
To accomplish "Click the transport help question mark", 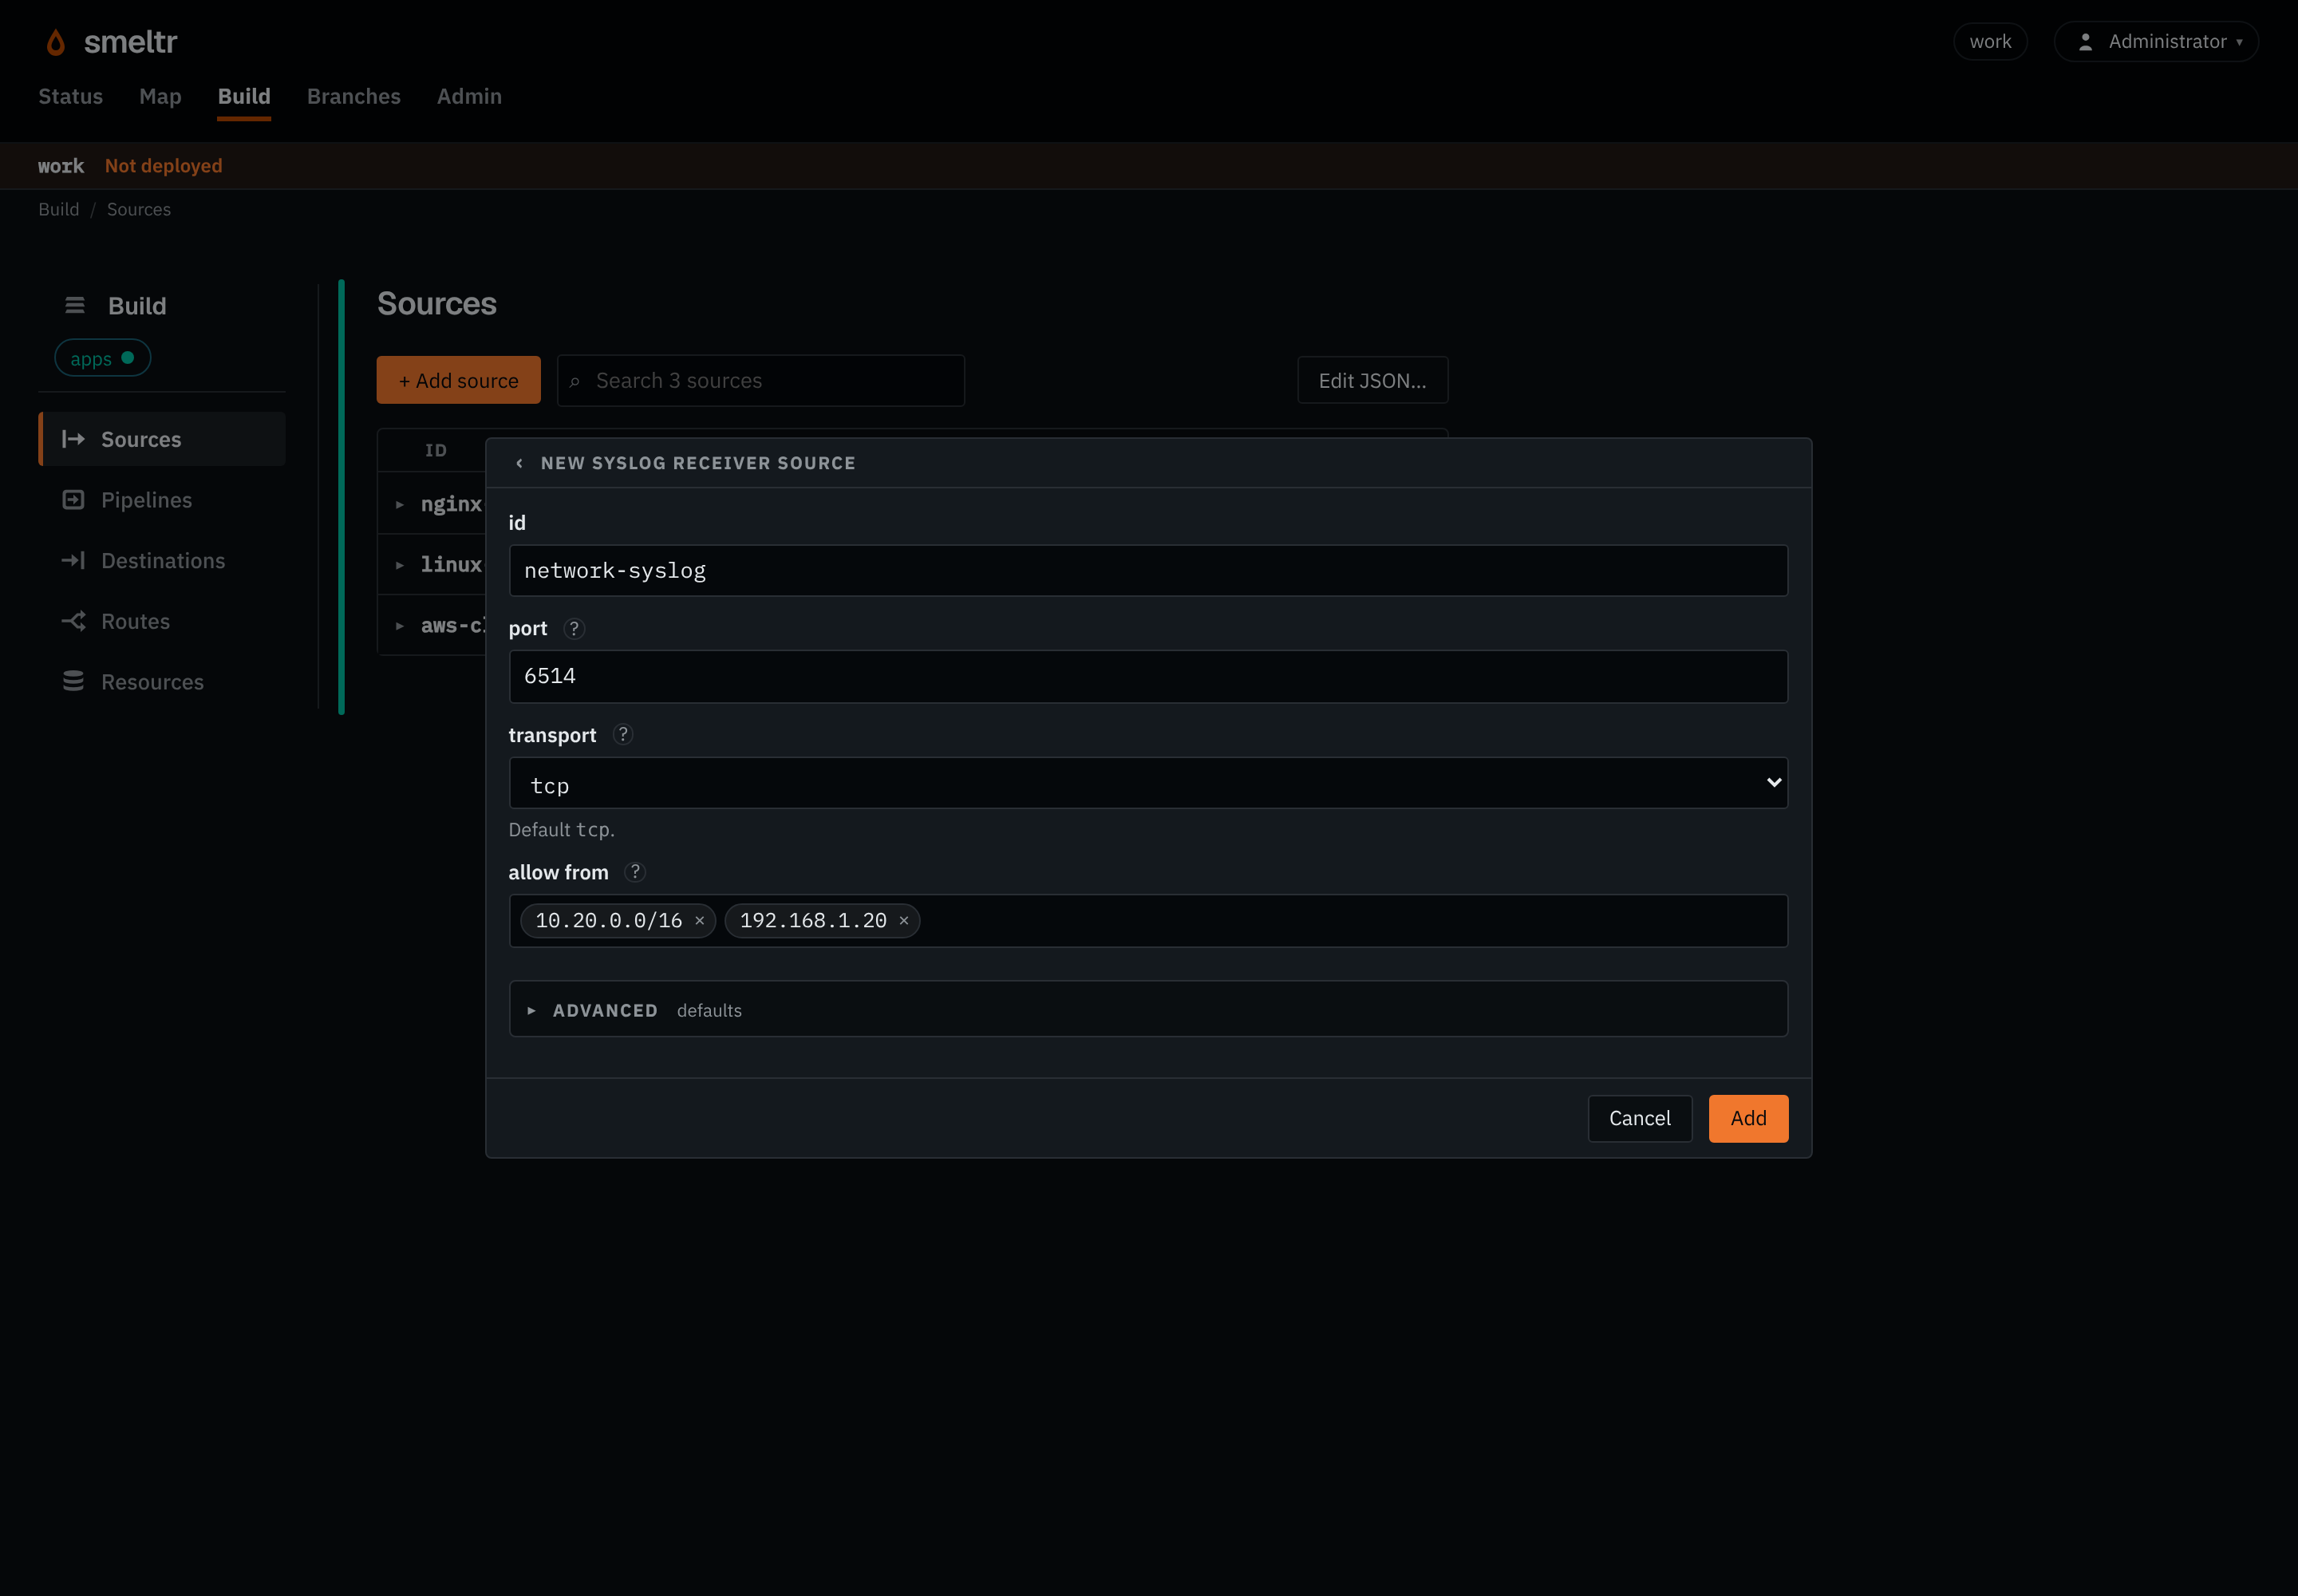I will pyautogui.click(x=623, y=735).
